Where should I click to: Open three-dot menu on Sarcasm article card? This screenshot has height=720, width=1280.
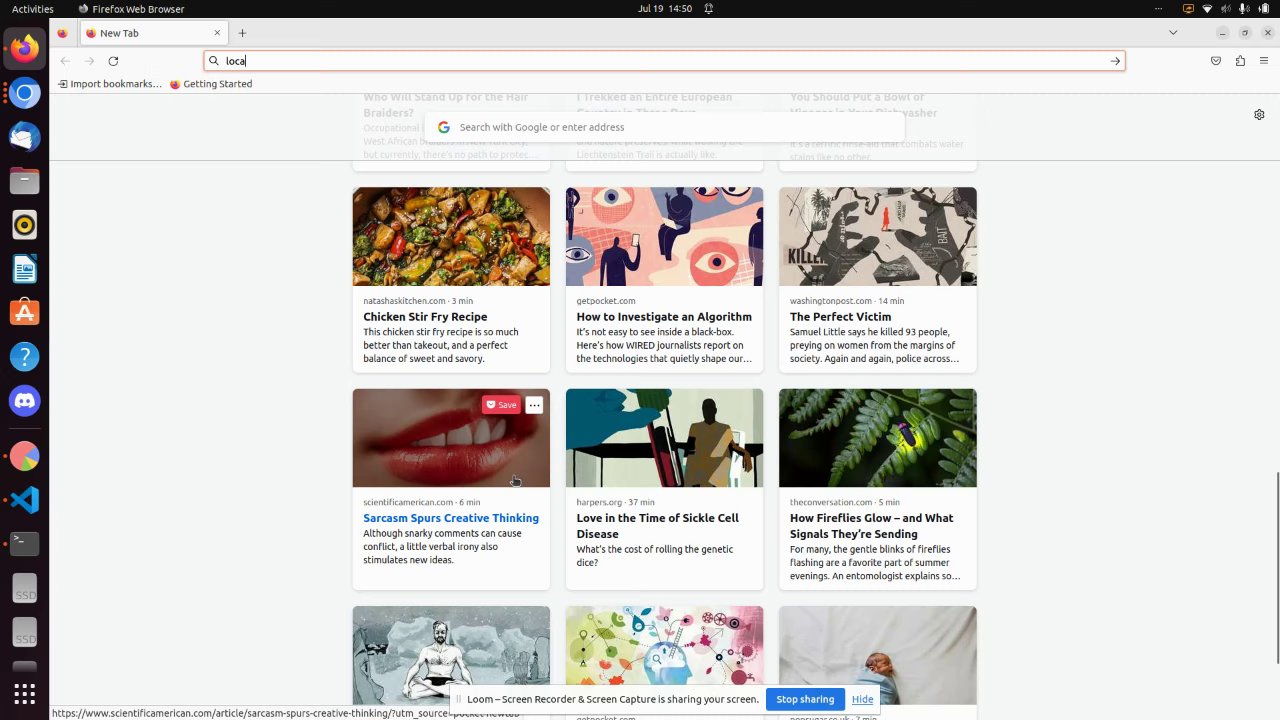[535, 405]
